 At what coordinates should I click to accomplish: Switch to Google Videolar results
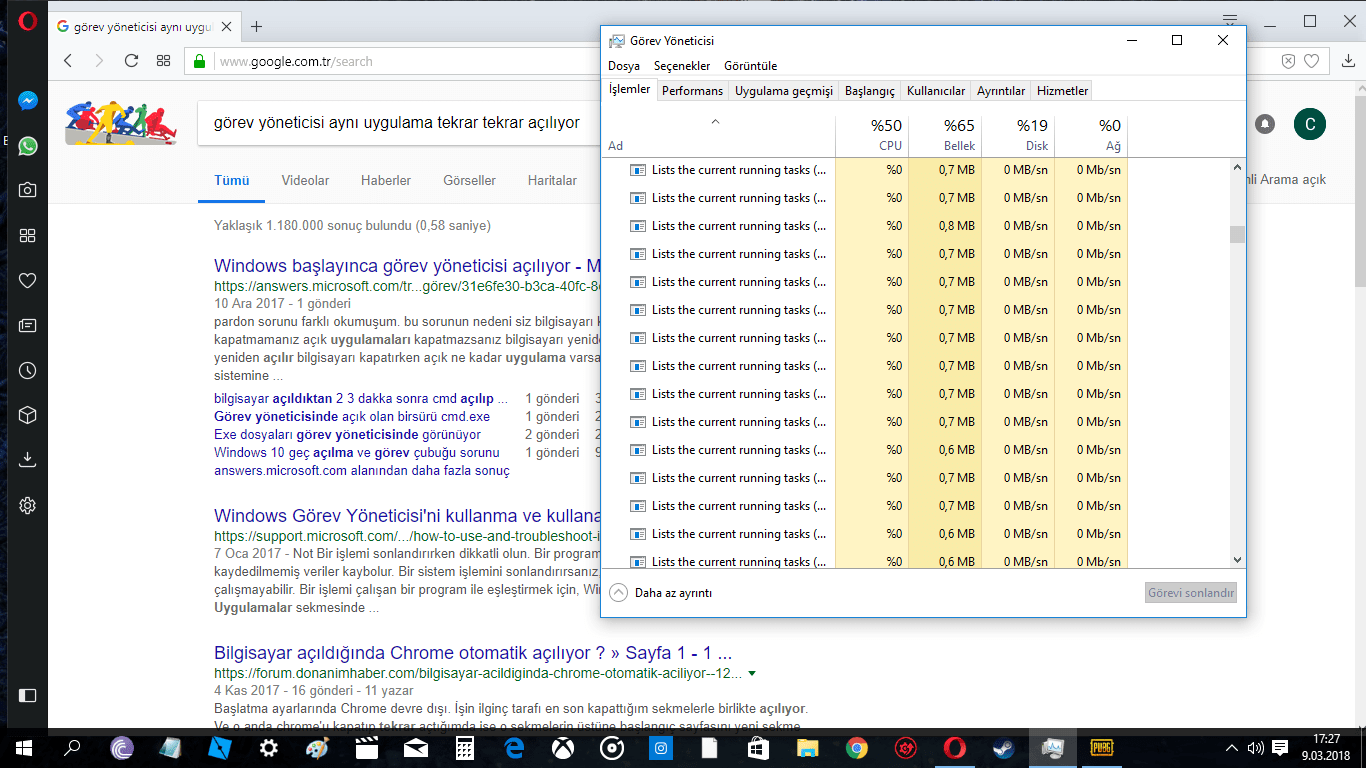pos(305,181)
